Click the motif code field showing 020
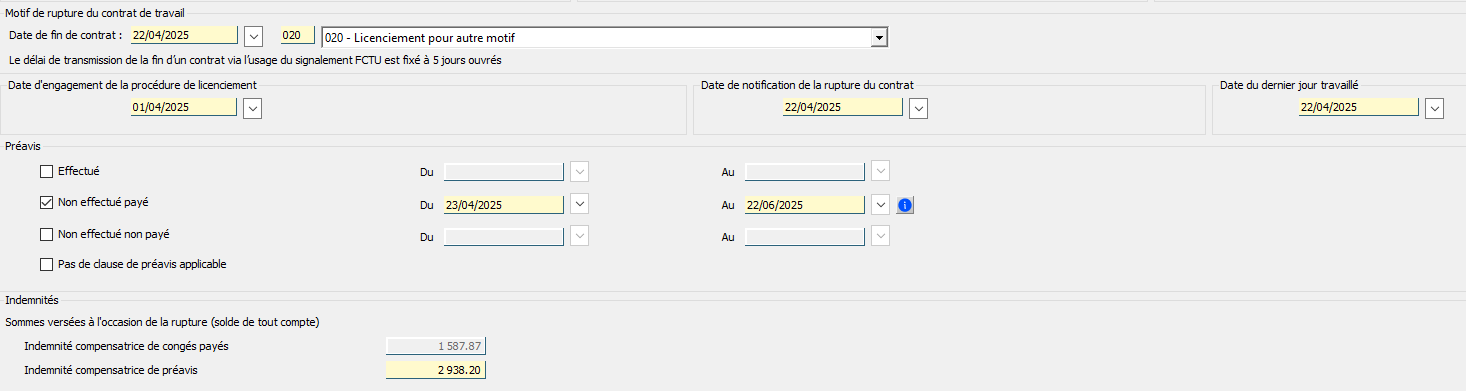This screenshot has width=1466, height=391. (298, 36)
